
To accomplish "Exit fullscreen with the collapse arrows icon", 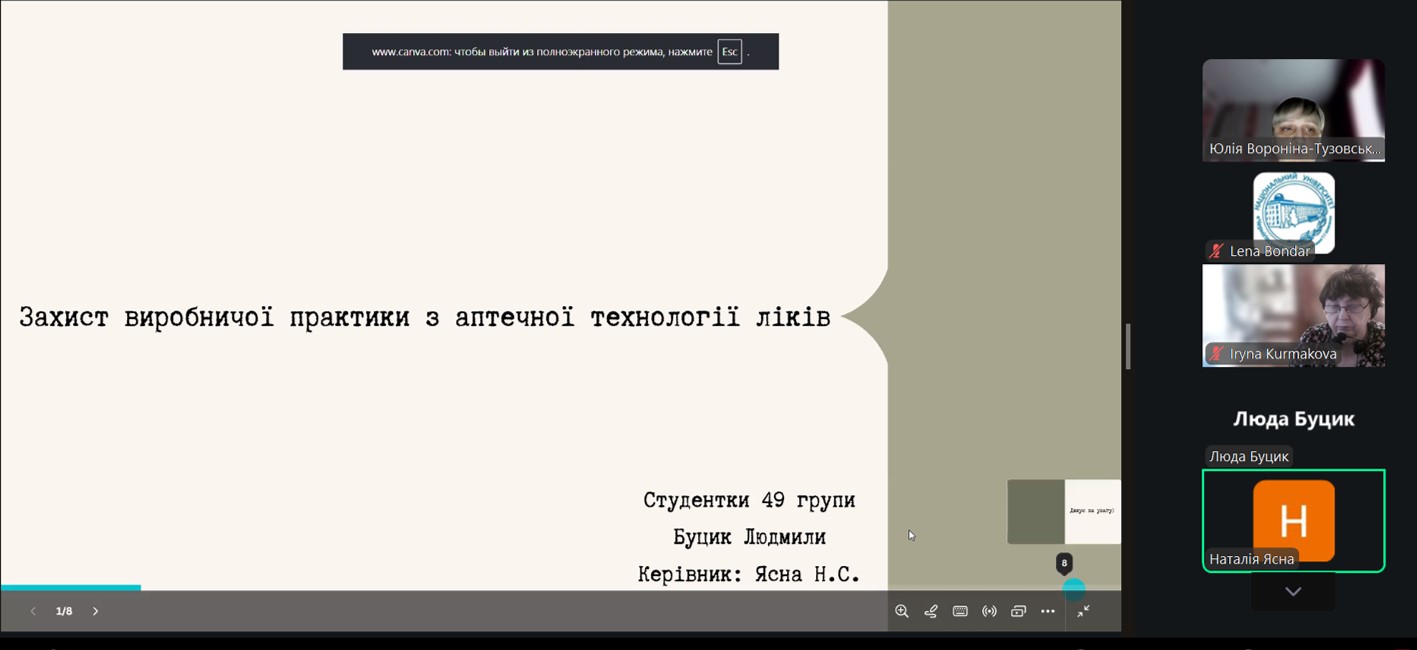I will (x=1083, y=611).
